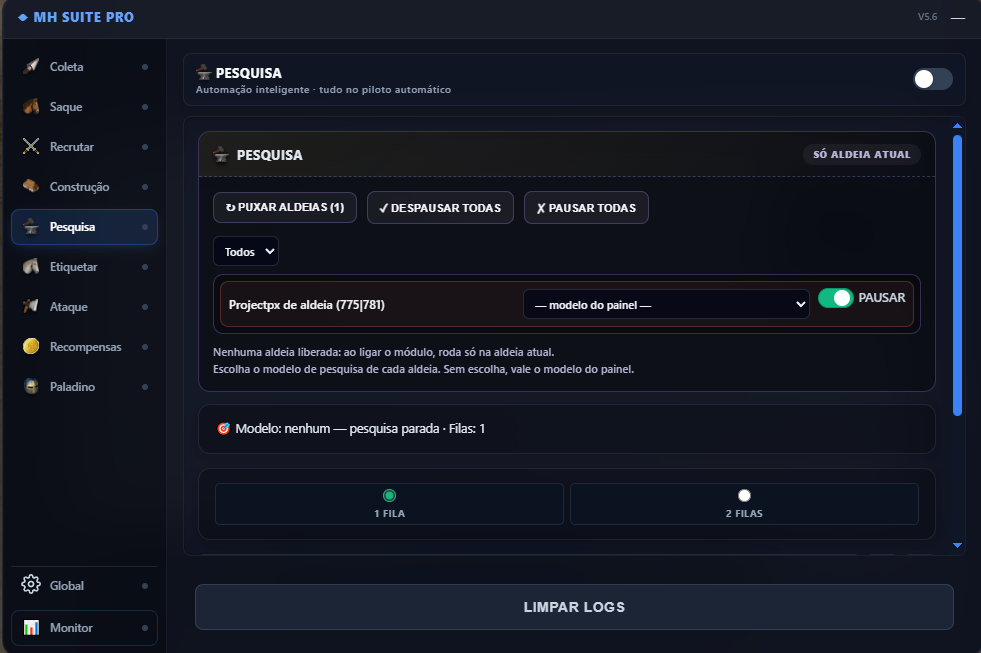The height and width of the screenshot is (653, 981).
Task: Click the Recompensas gold coin icon
Action: pyautogui.click(x=31, y=347)
